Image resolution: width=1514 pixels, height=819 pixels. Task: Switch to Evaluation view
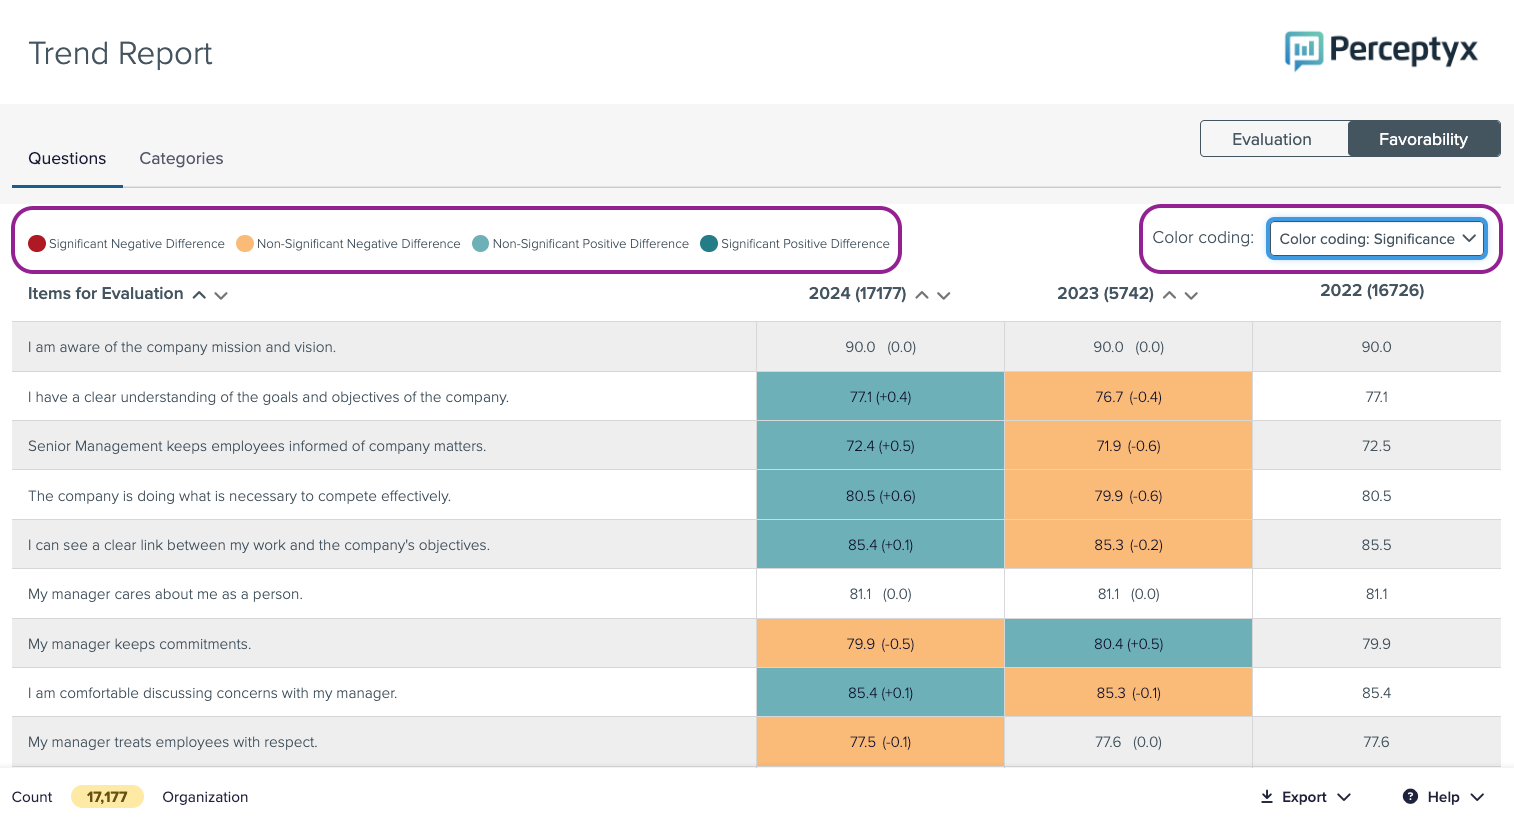(x=1273, y=139)
